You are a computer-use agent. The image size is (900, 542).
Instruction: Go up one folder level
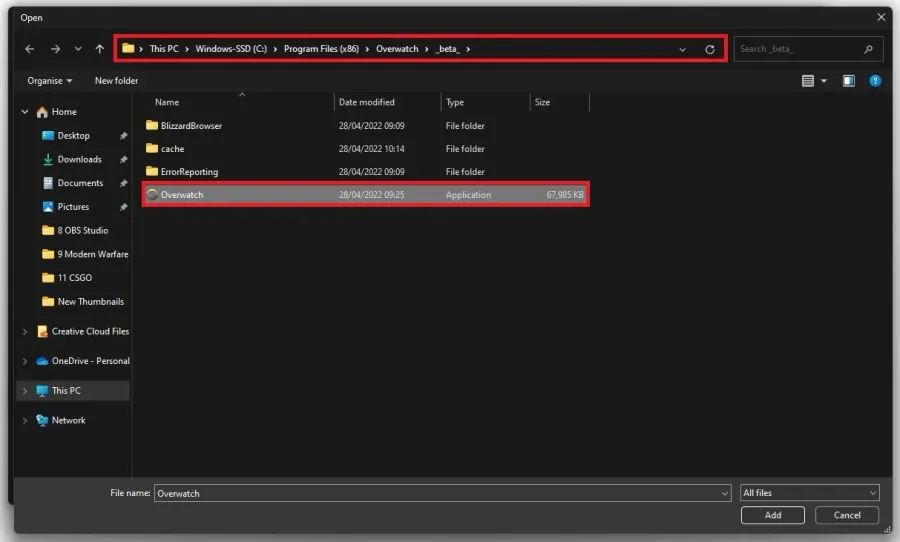(100, 49)
